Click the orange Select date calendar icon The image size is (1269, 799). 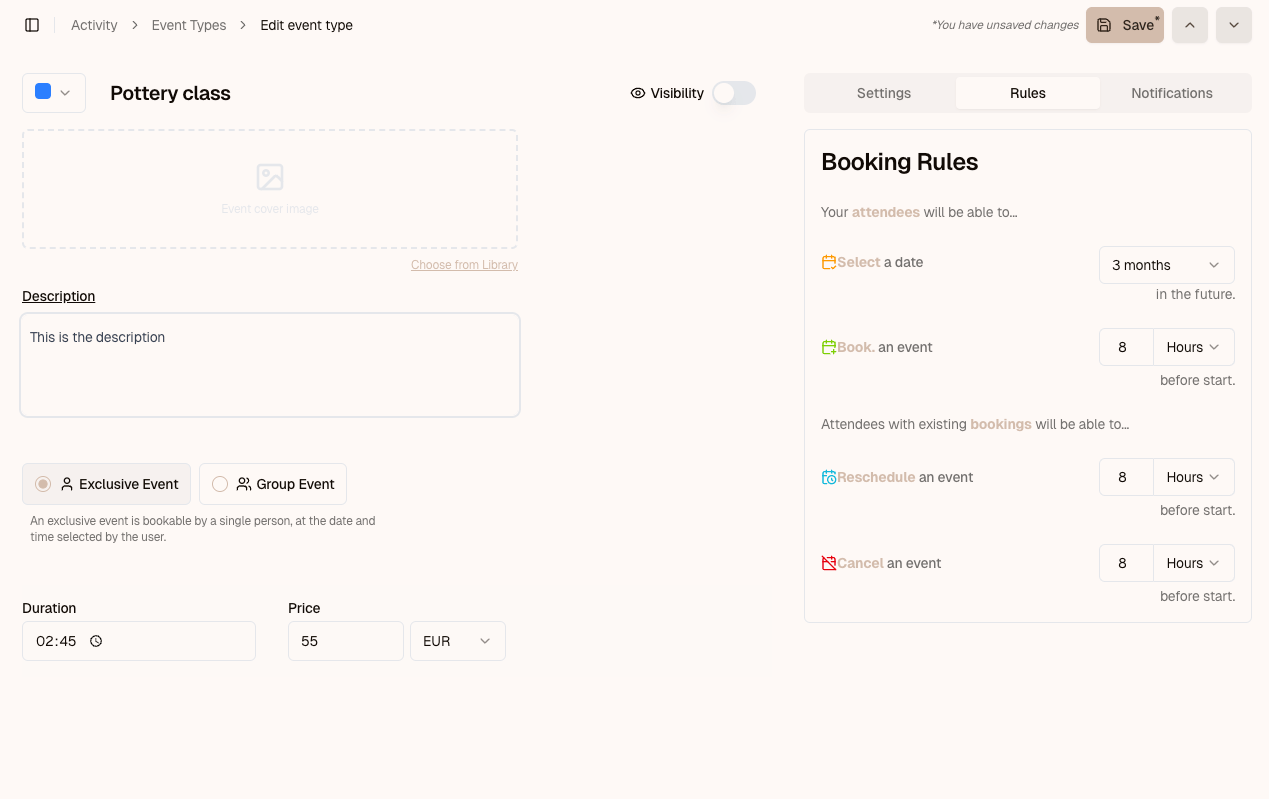[827, 261]
